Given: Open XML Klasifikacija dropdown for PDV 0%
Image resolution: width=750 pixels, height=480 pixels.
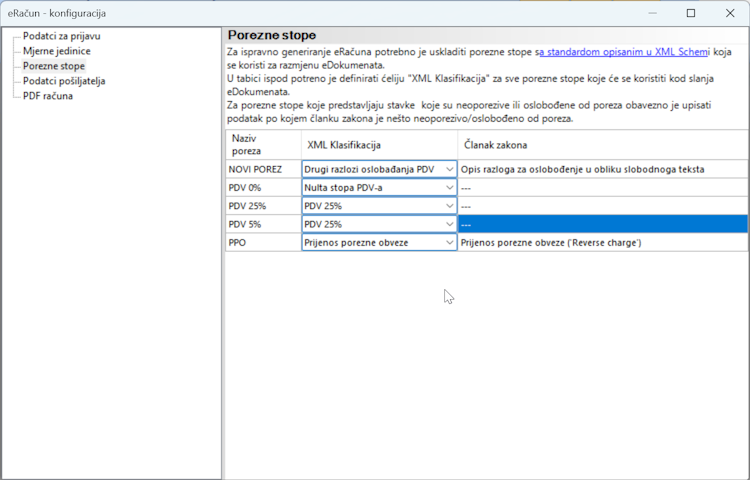Looking at the screenshot, I should tap(448, 188).
